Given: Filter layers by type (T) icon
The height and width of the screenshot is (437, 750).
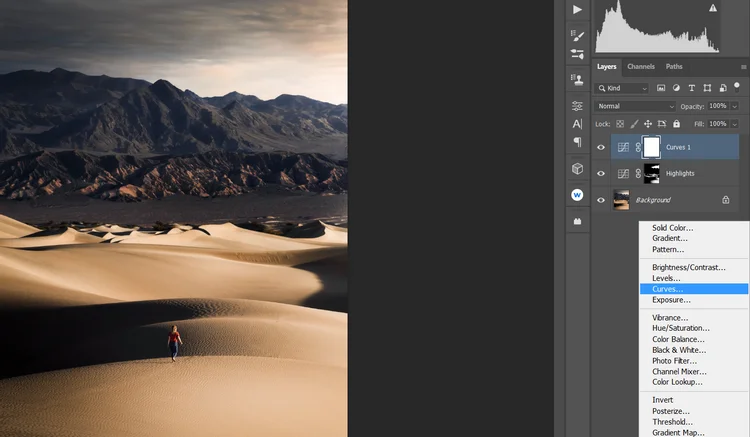Looking at the screenshot, I should pyautogui.click(x=692, y=88).
